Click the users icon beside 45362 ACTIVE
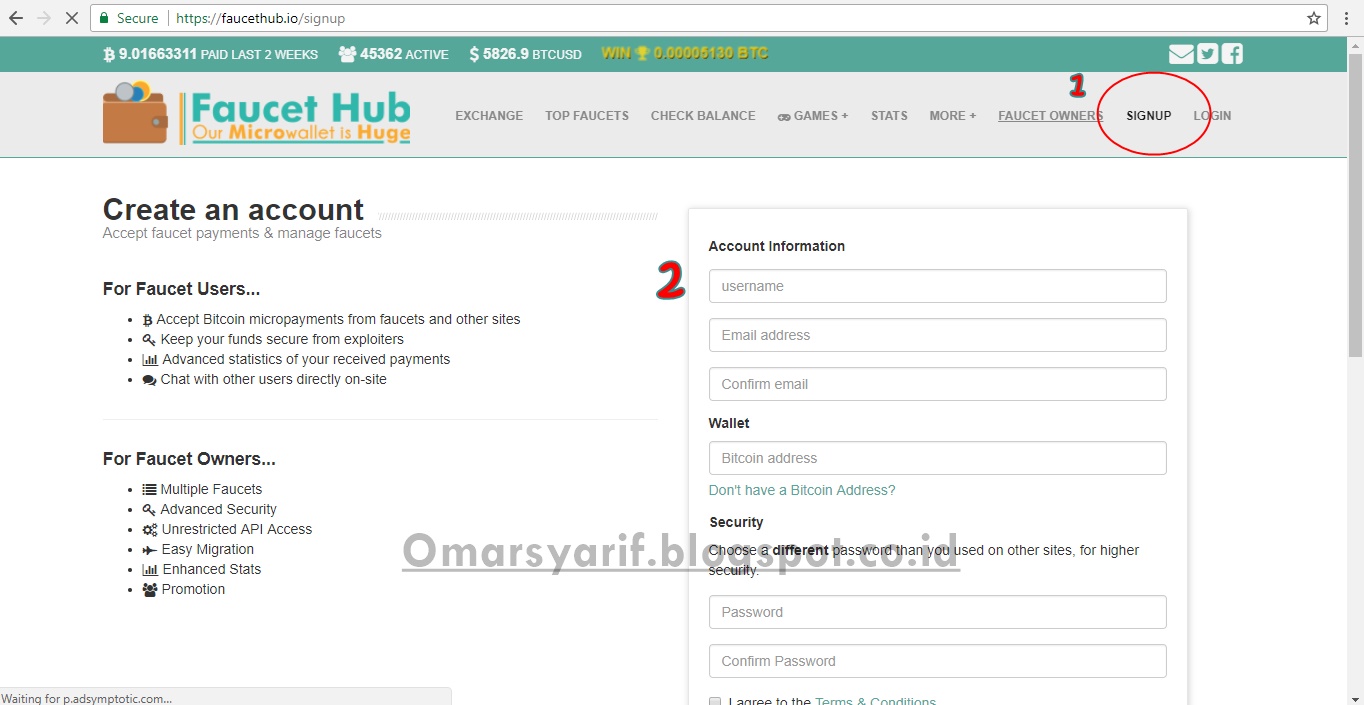 pos(347,54)
